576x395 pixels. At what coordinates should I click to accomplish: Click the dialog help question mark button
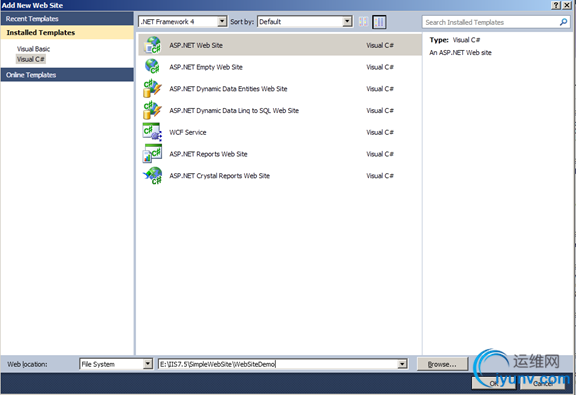557,5
